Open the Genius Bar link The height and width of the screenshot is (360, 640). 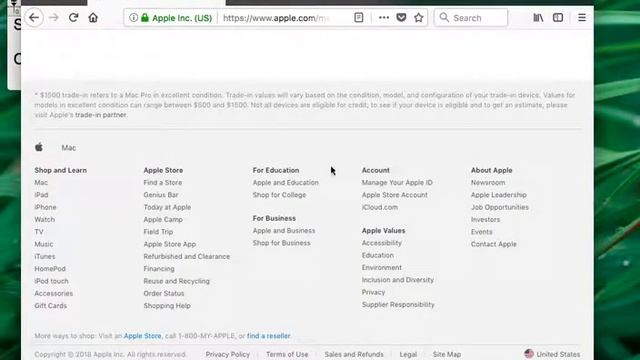coord(161,195)
